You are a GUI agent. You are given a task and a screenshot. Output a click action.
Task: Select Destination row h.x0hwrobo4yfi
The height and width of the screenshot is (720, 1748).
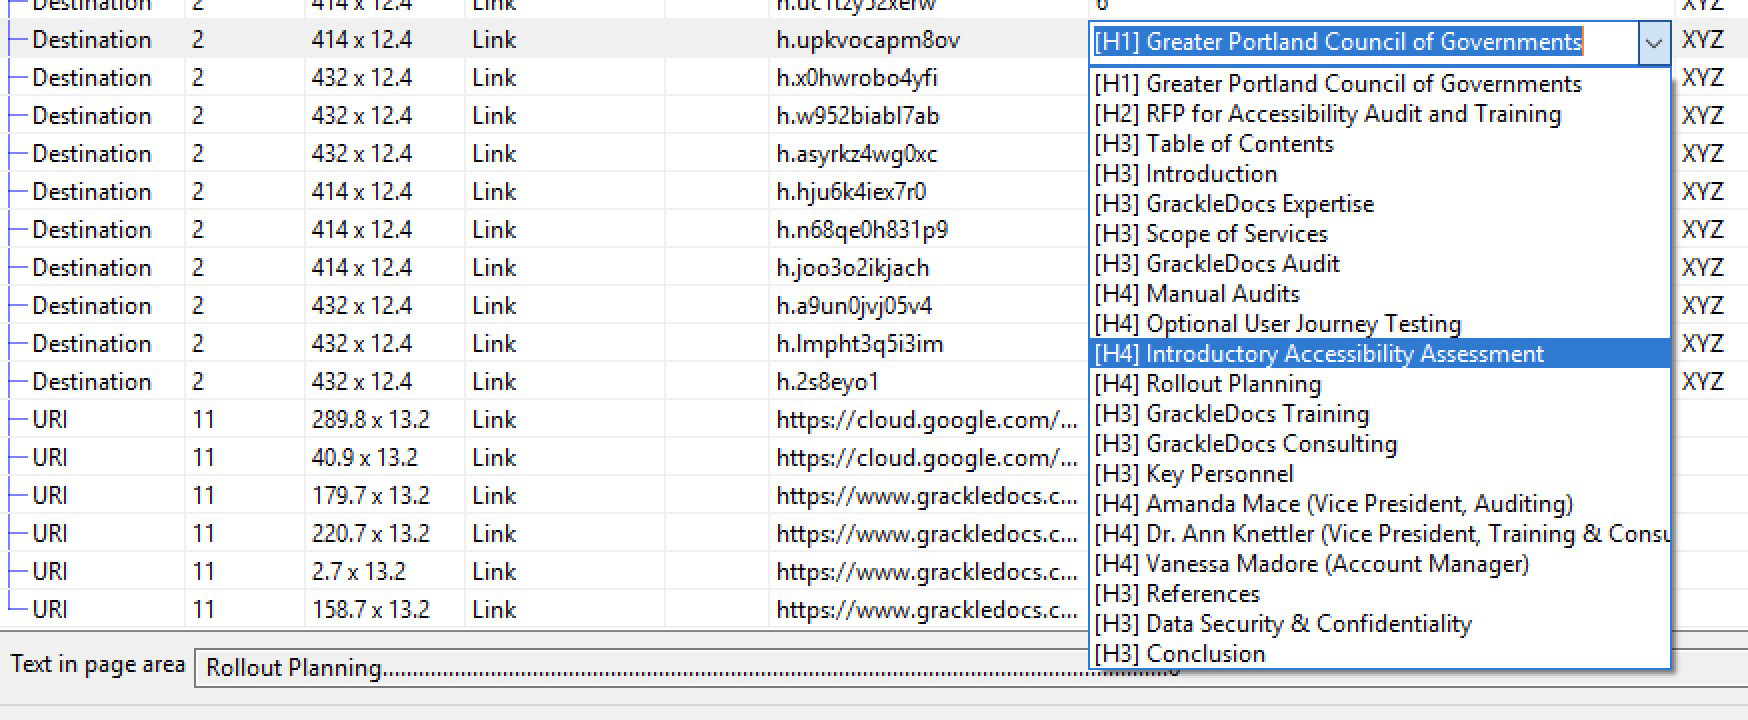point(874,78)
